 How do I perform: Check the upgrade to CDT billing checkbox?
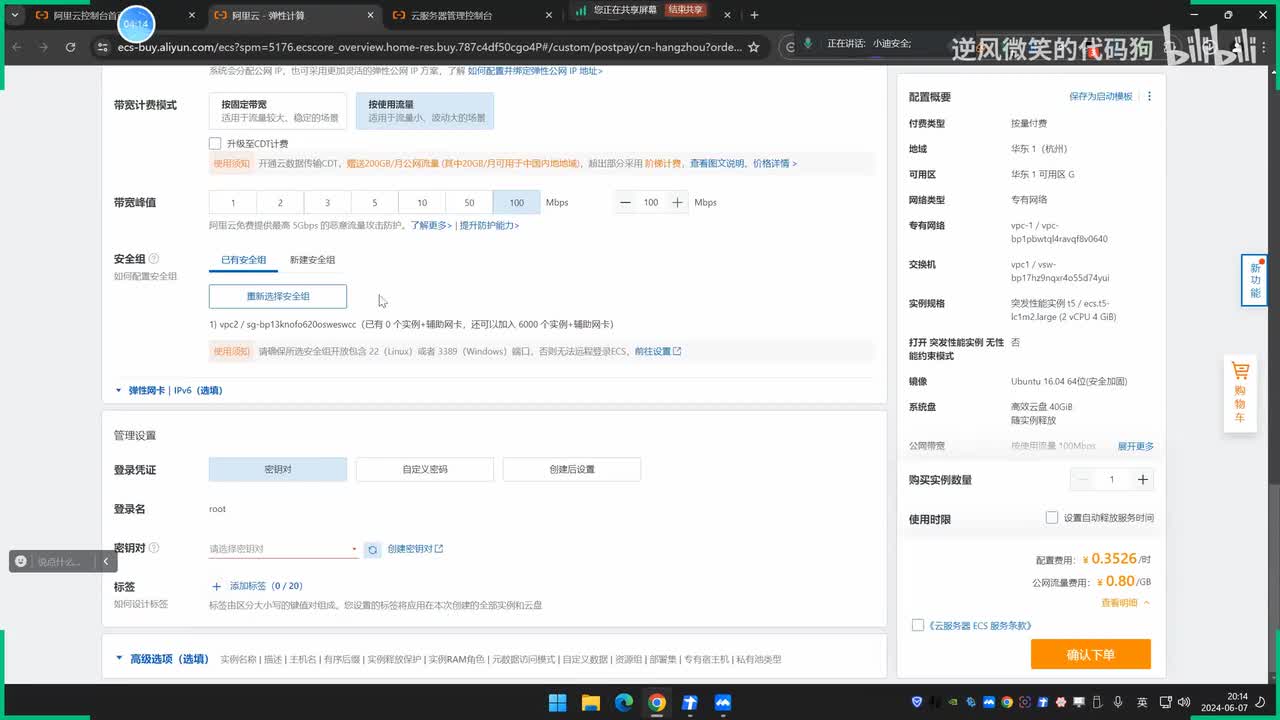point(215,143)
